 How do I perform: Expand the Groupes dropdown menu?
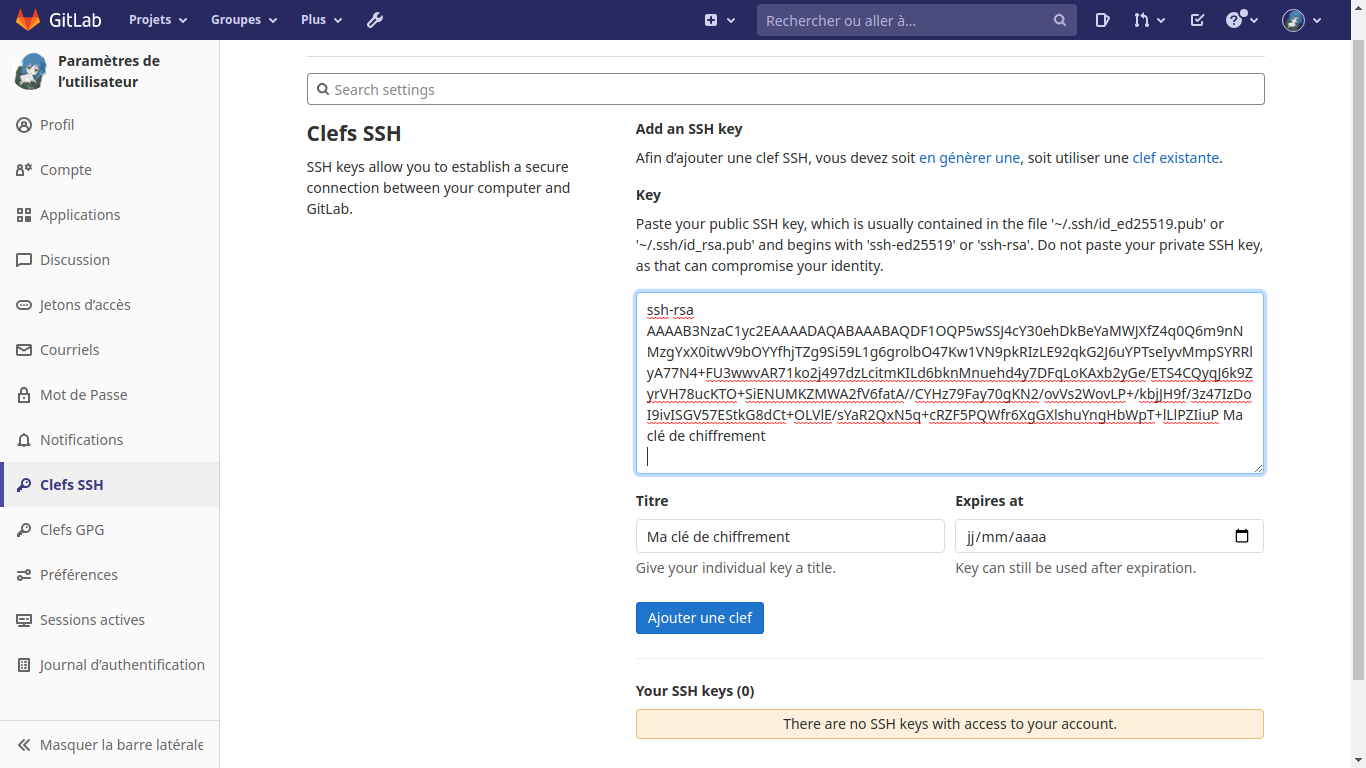click(244, 20)
